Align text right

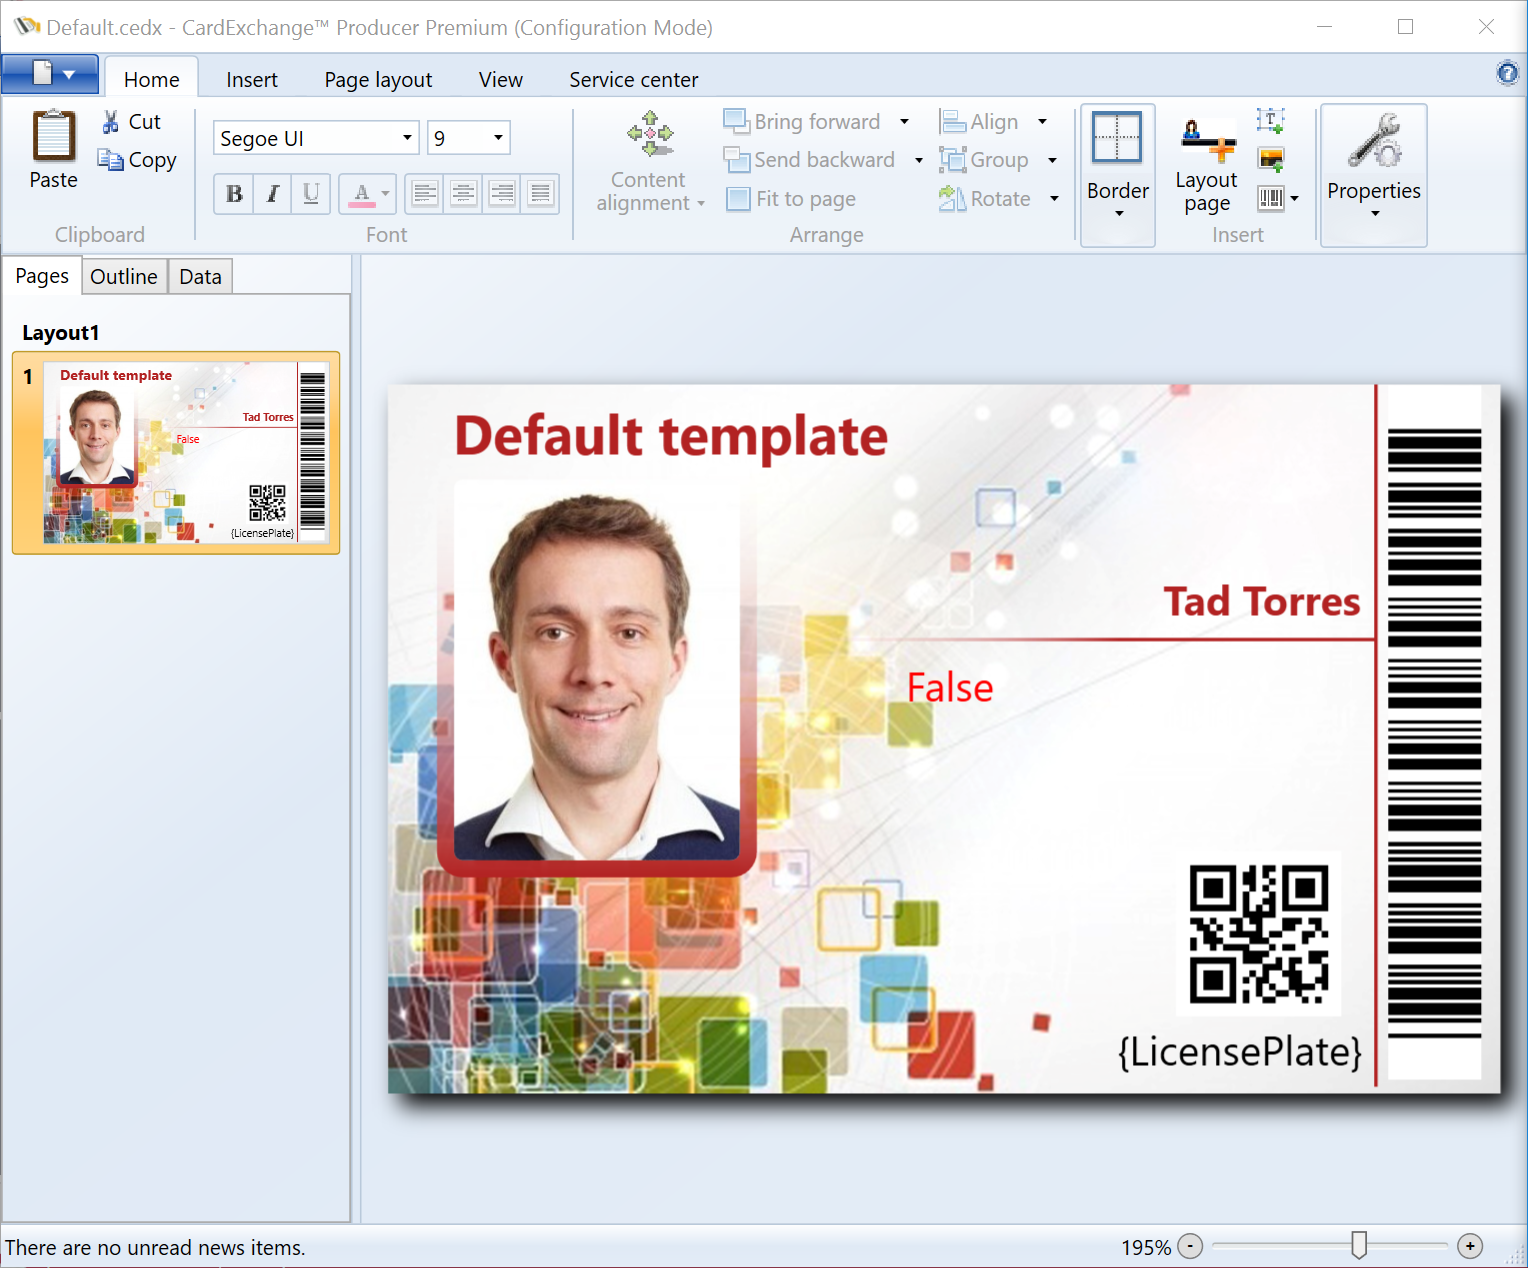coord(502,194)
